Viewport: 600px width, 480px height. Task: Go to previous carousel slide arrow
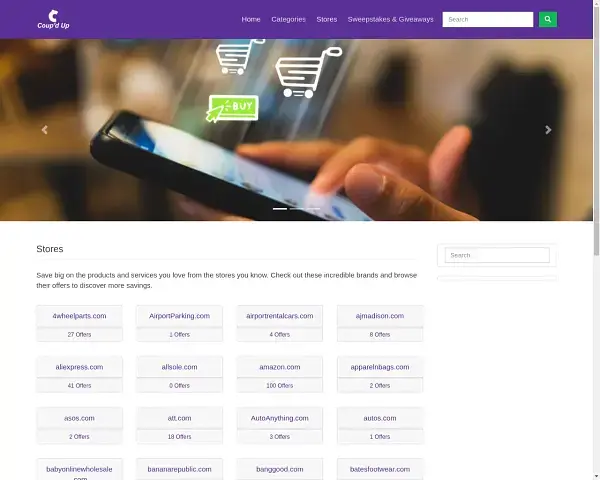[44, 130]
